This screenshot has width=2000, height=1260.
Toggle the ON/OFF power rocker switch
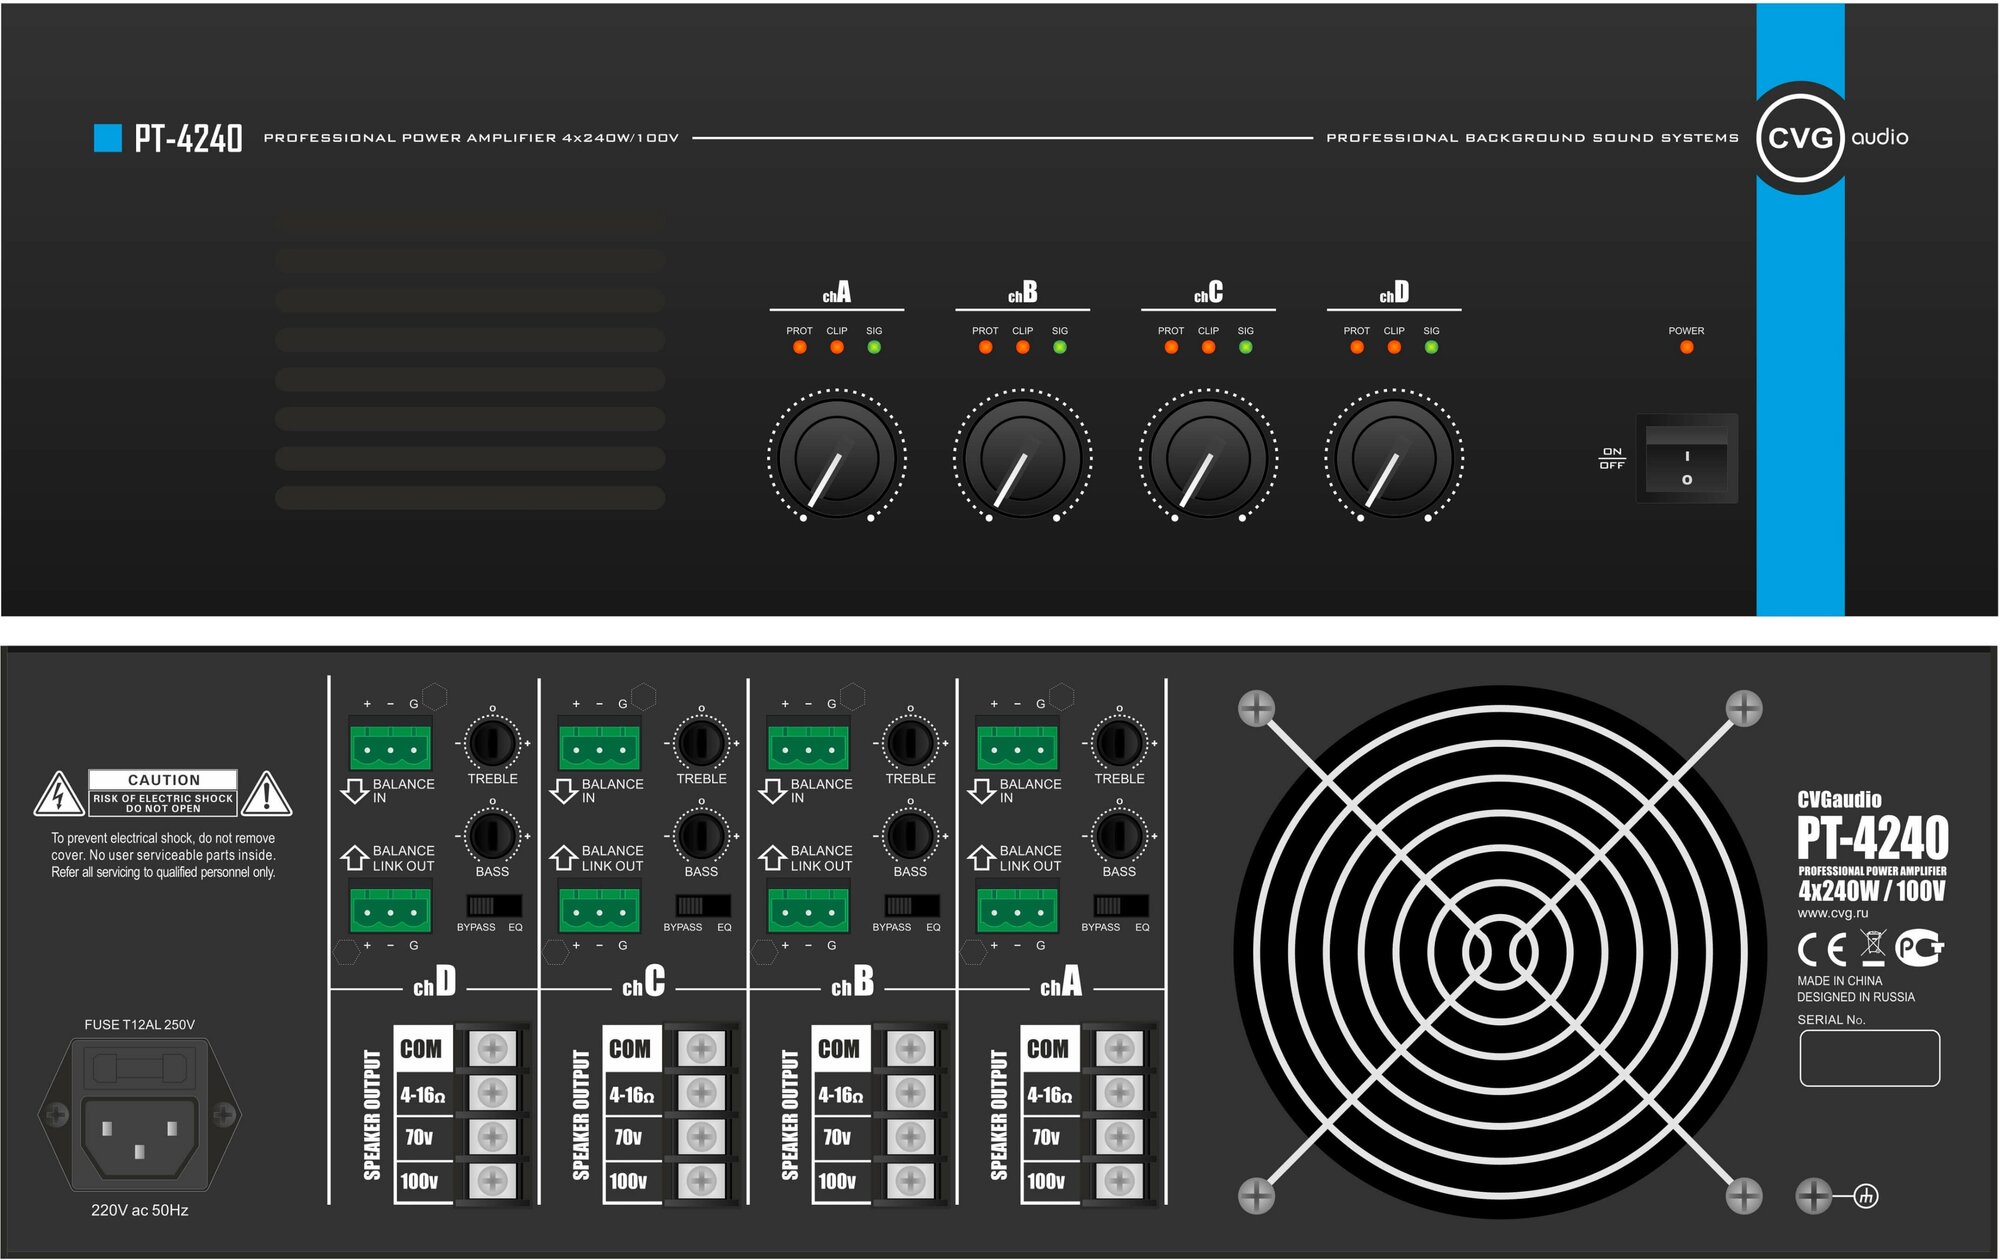(x=1687, y=459)
